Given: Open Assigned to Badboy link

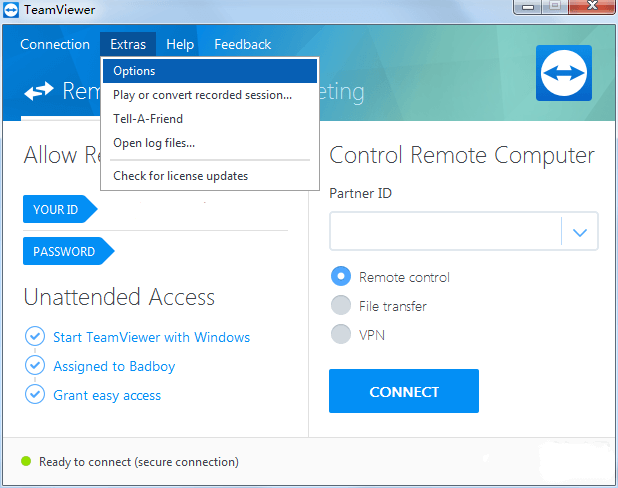Looking at the screenshot, I should 114,367.
